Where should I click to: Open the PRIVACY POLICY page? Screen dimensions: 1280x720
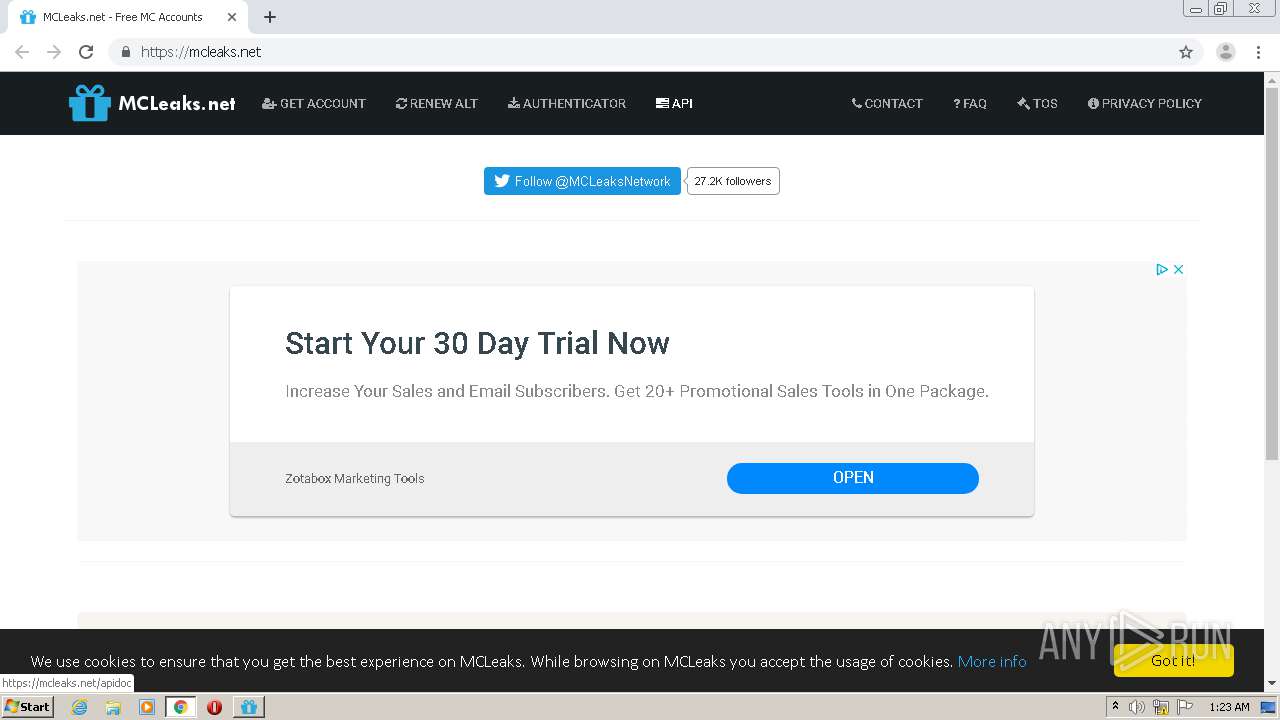[1145, 103]
